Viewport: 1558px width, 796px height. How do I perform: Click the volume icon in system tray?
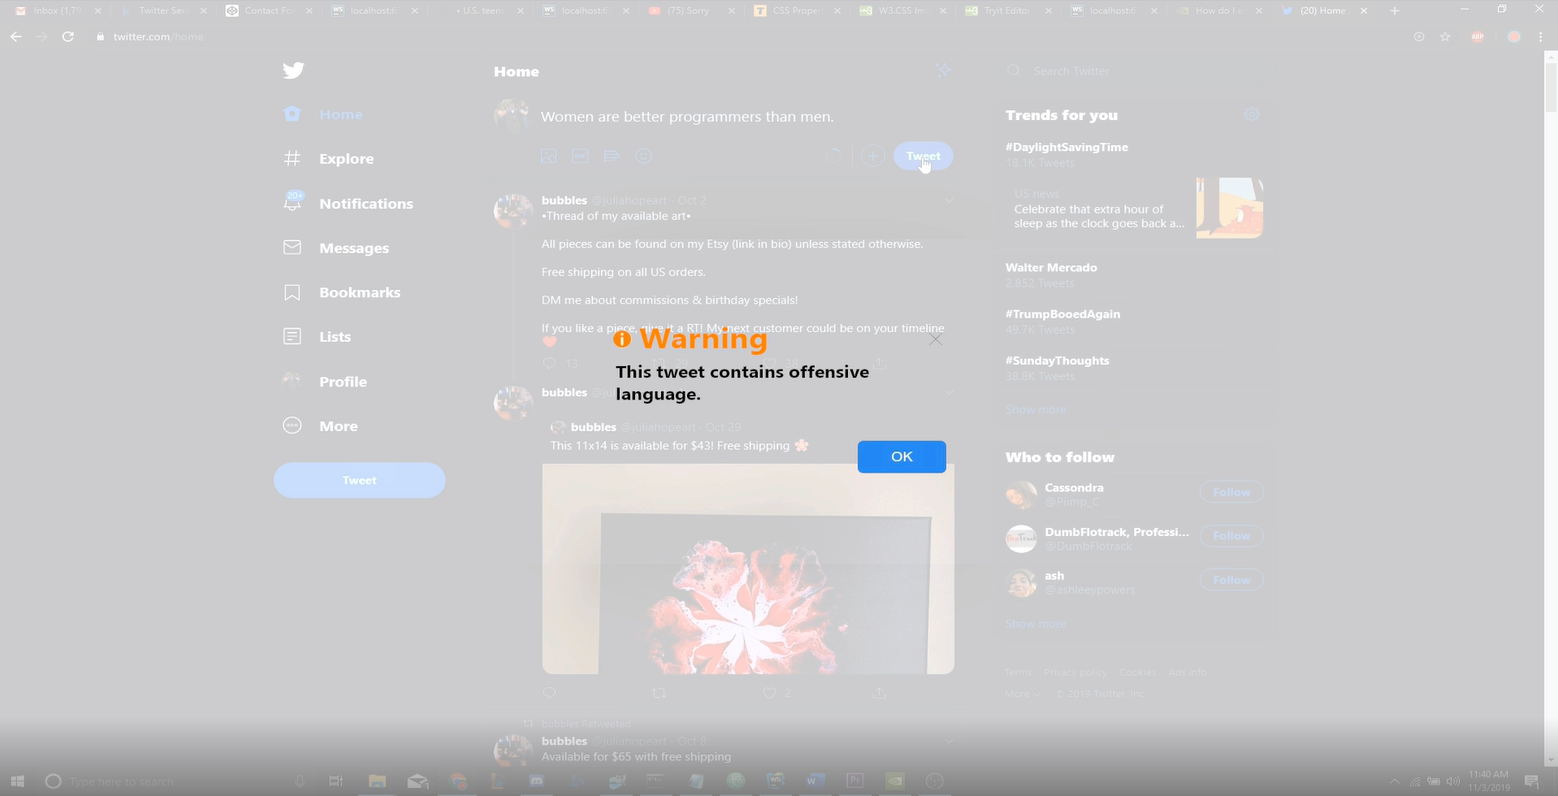tap(1452, 781)
